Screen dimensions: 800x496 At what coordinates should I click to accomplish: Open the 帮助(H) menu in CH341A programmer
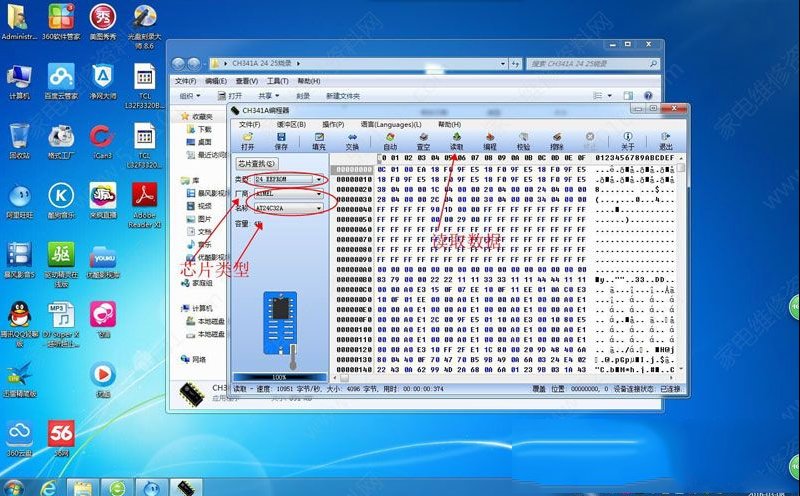449,125
